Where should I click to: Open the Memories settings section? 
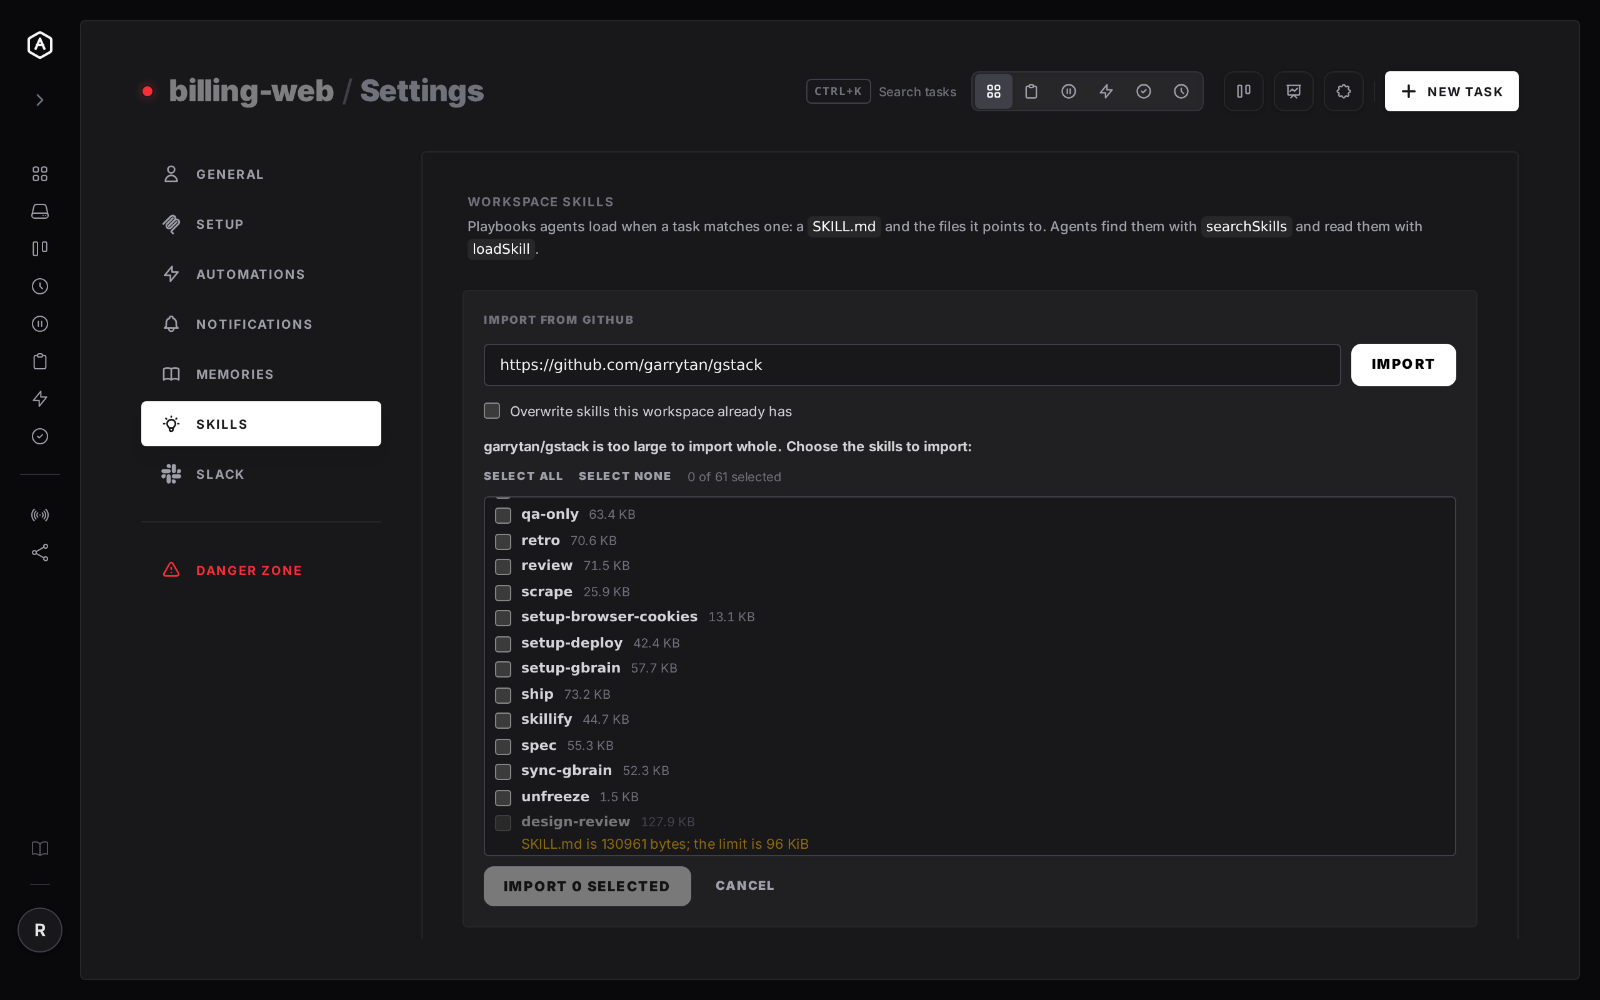[x=261, y=374]
